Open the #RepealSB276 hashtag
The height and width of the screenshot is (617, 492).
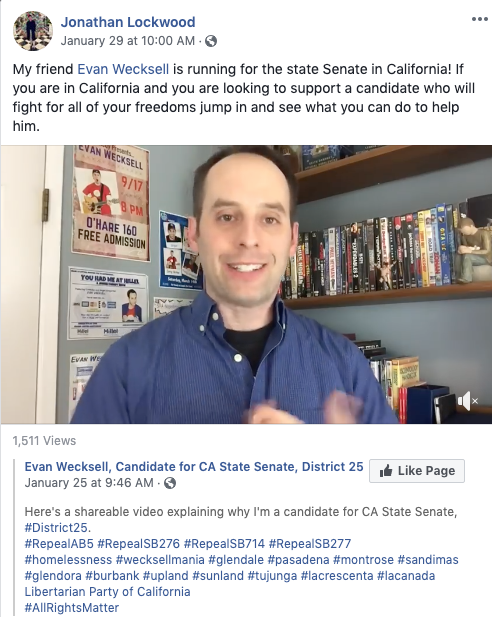pyautogui.click(x=139, y=544)
